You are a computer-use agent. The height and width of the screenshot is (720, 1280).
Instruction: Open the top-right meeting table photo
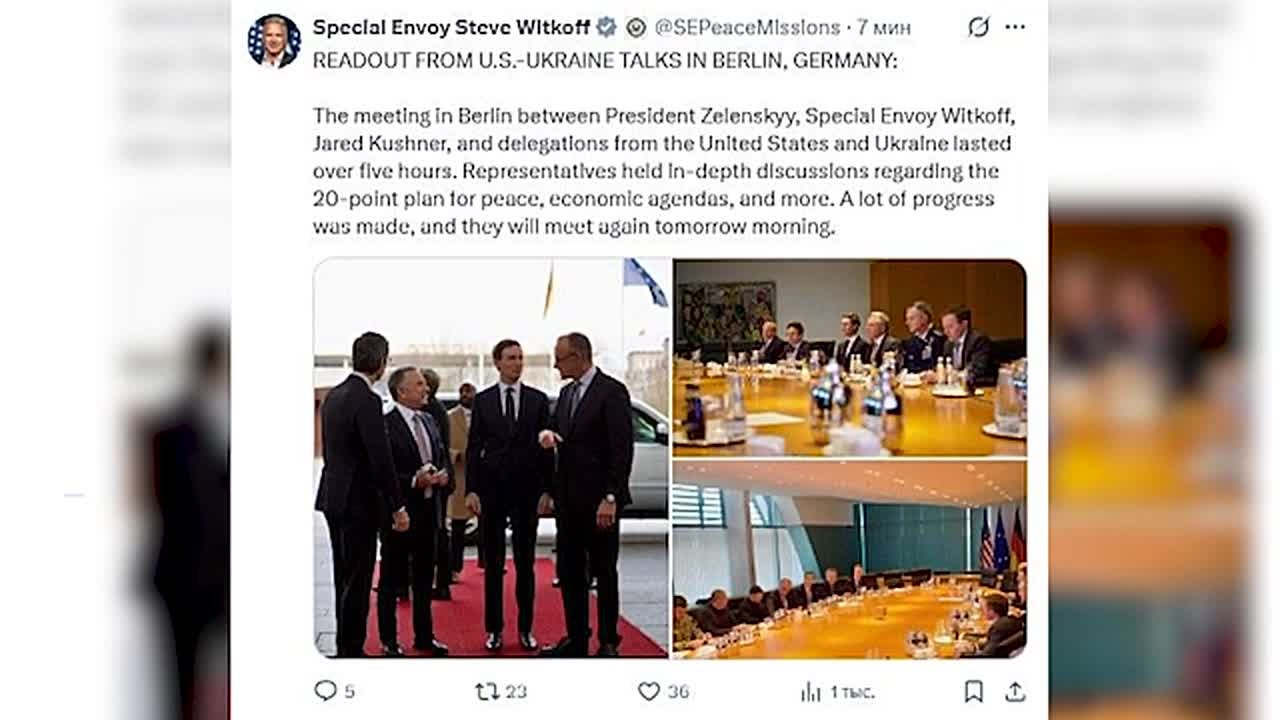click(849, 357)
